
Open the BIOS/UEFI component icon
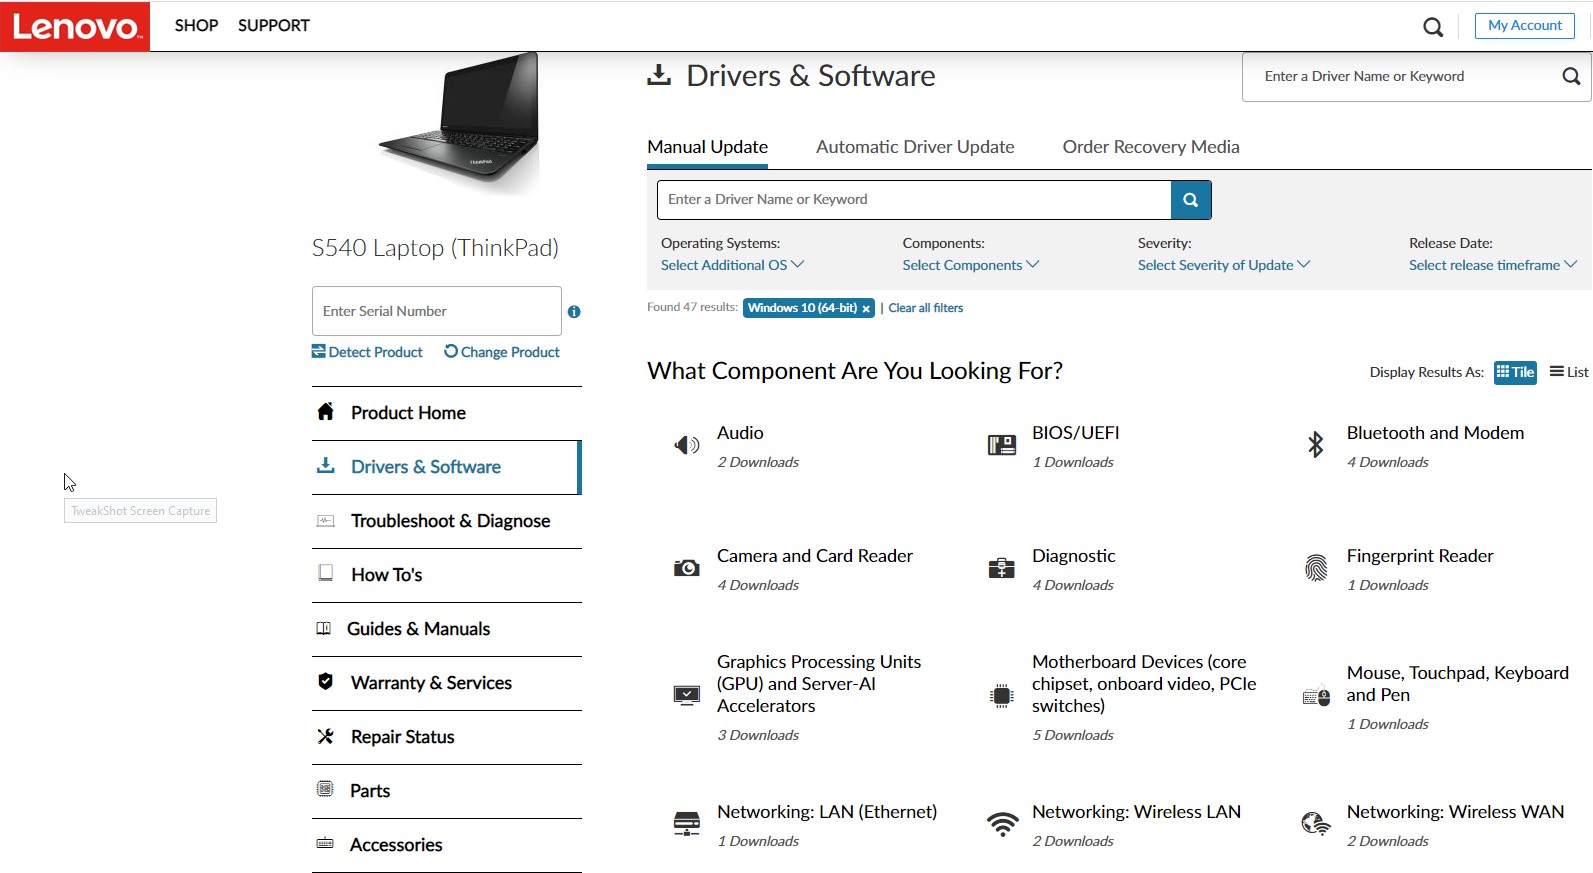pyautogui.click(x=1001, y=445)
